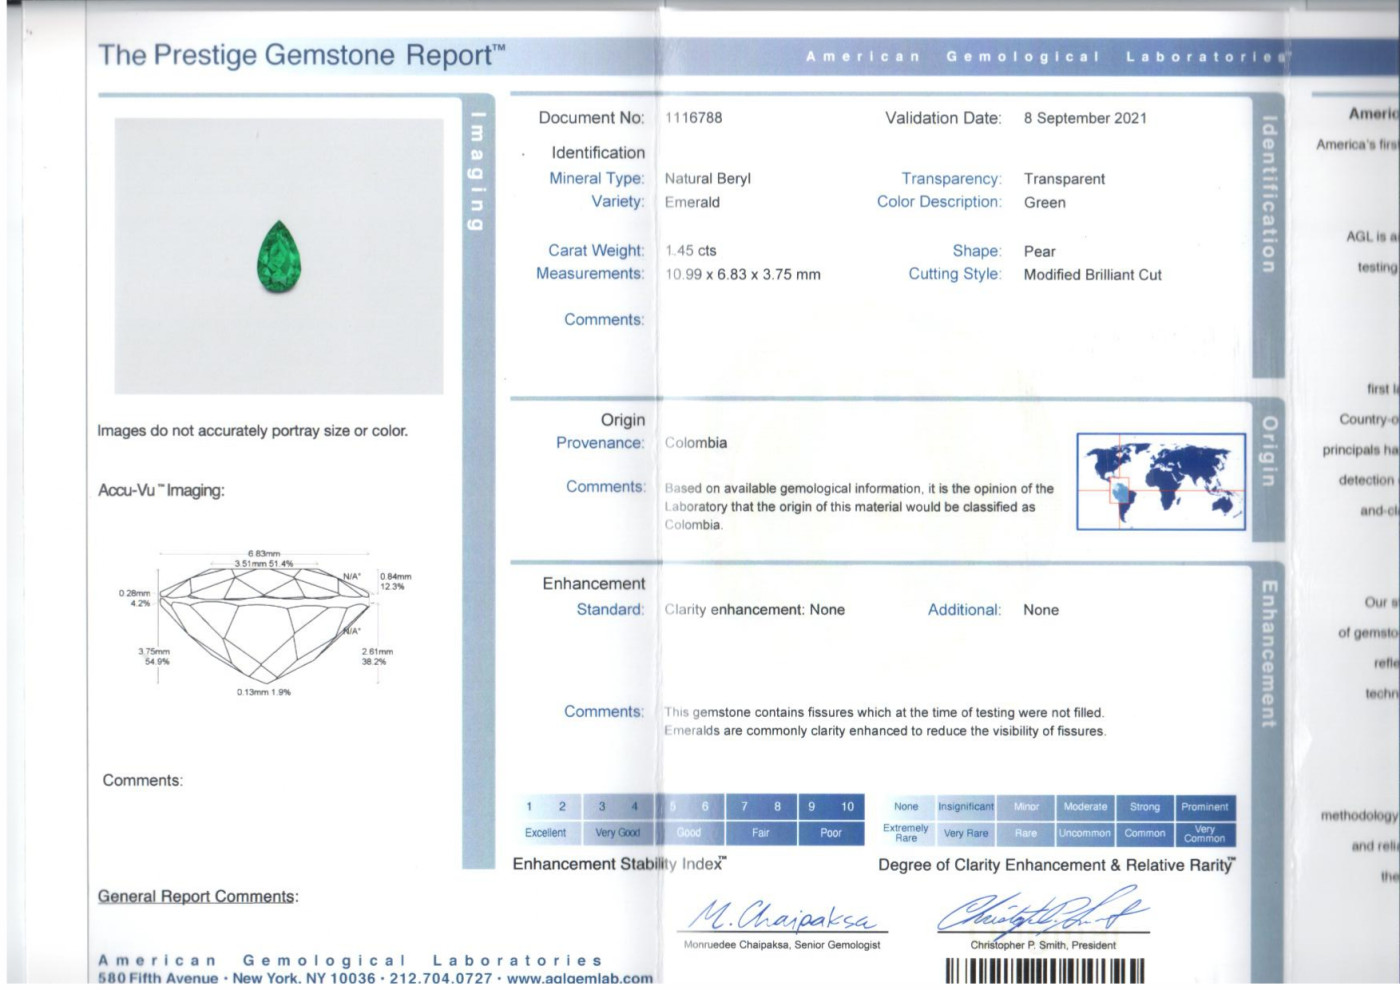Screen dimensions: 1400x990
Task: Click the pear-shaped emerald photo
Action: click(280, 257)
